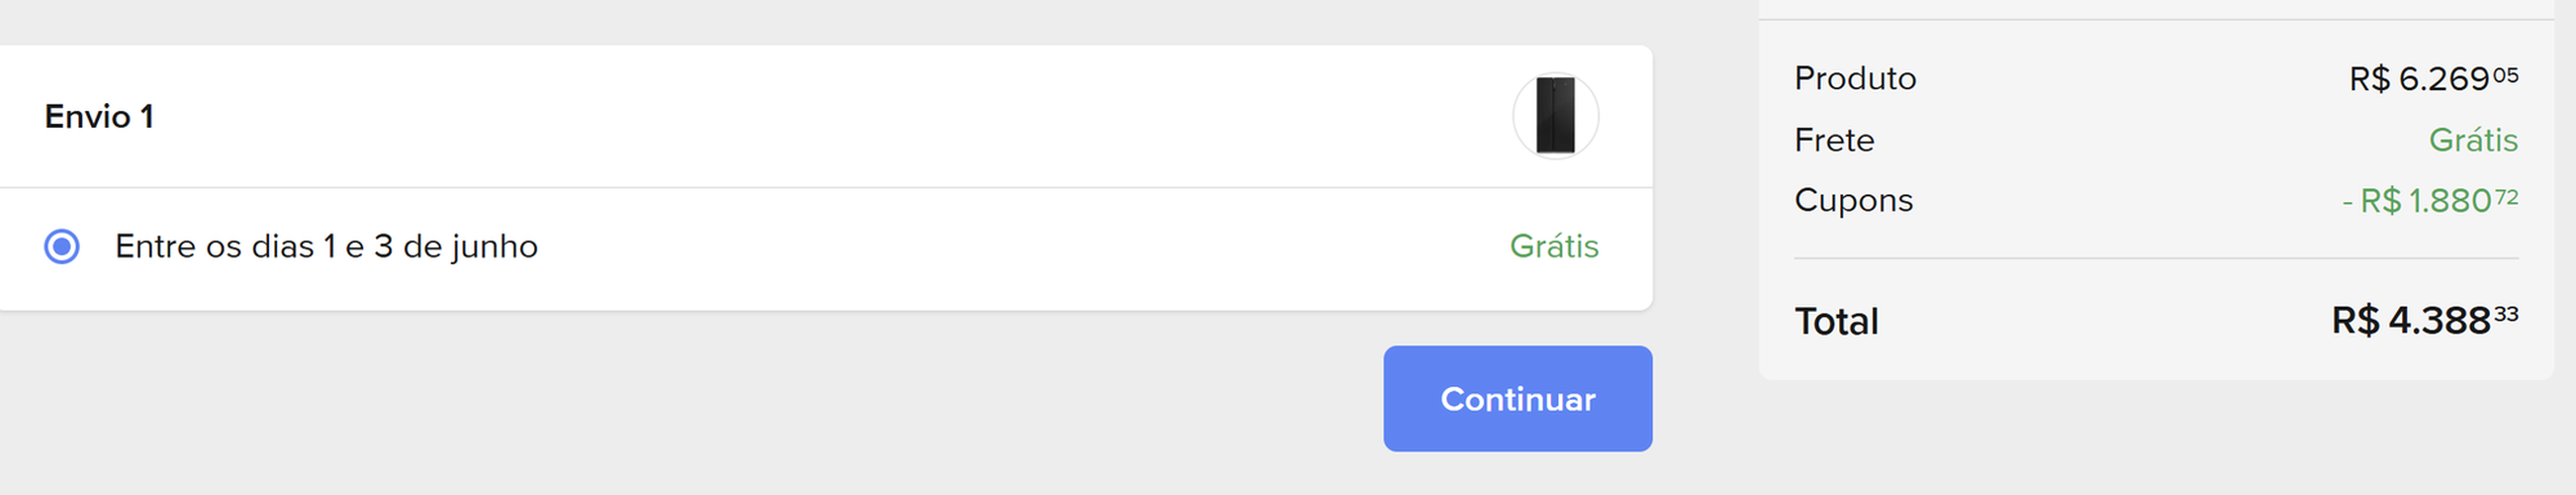
Task: Click the black refrigerator product thumbnail
Action: coord(1555,116)
